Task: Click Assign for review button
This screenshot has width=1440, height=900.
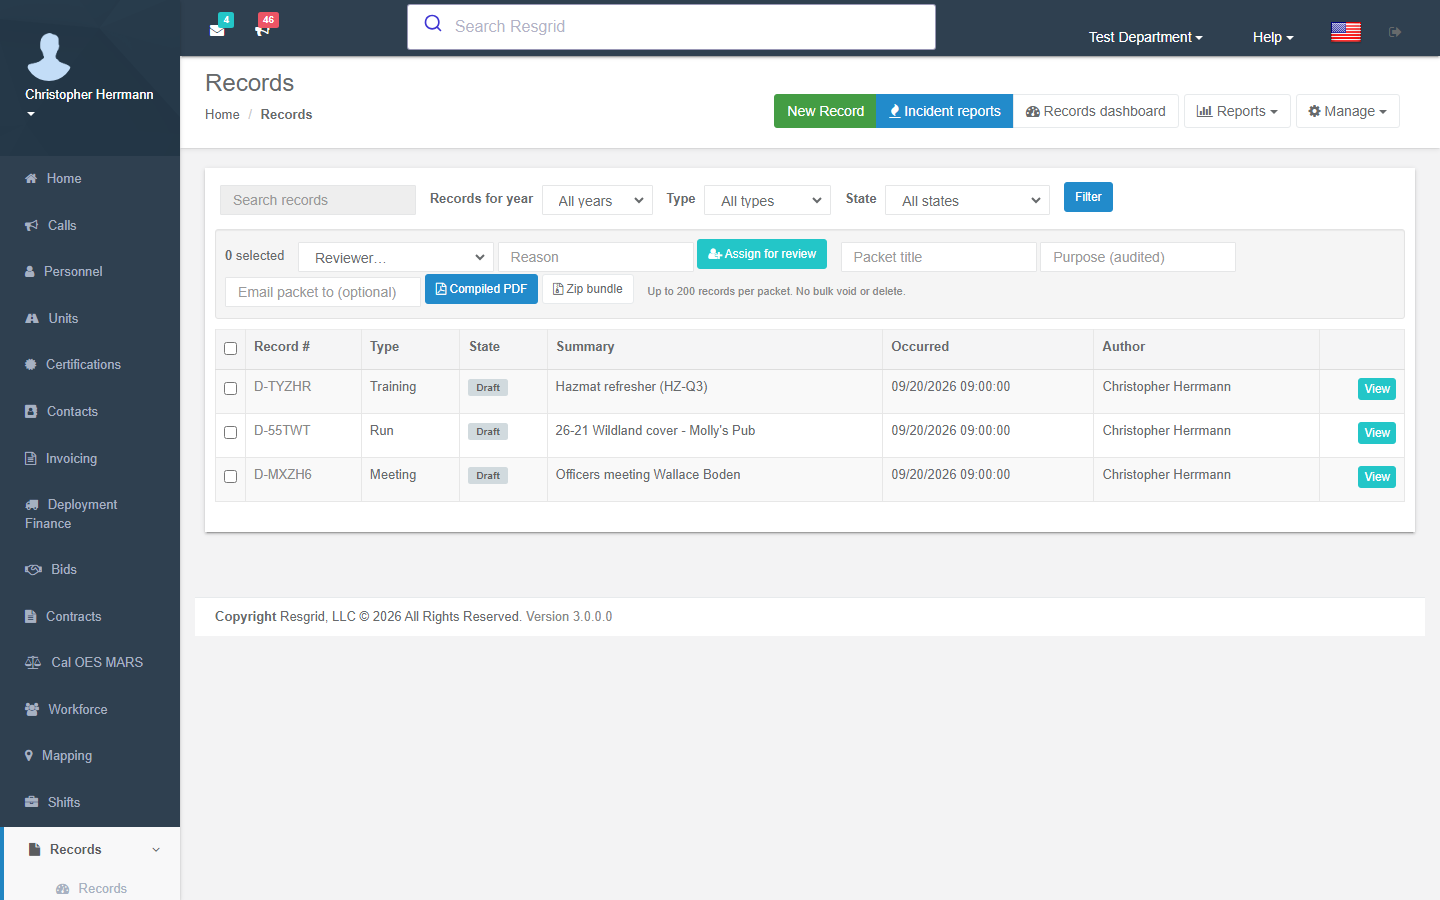Action: click(x=762, y=254)
